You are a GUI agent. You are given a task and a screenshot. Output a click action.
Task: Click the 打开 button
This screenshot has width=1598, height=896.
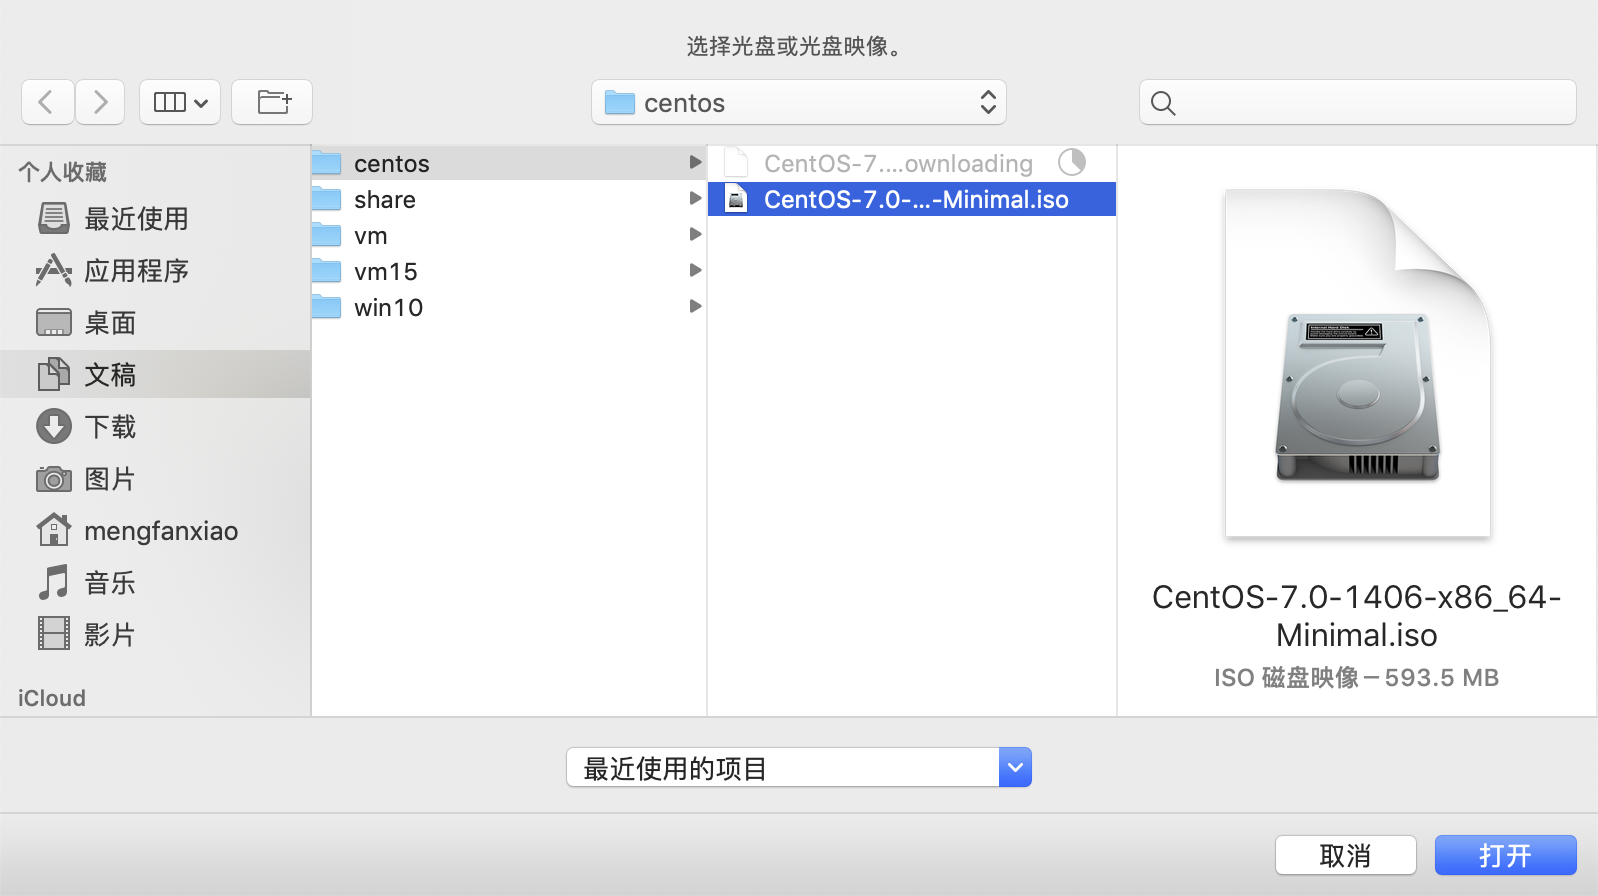pos(1505,856)
